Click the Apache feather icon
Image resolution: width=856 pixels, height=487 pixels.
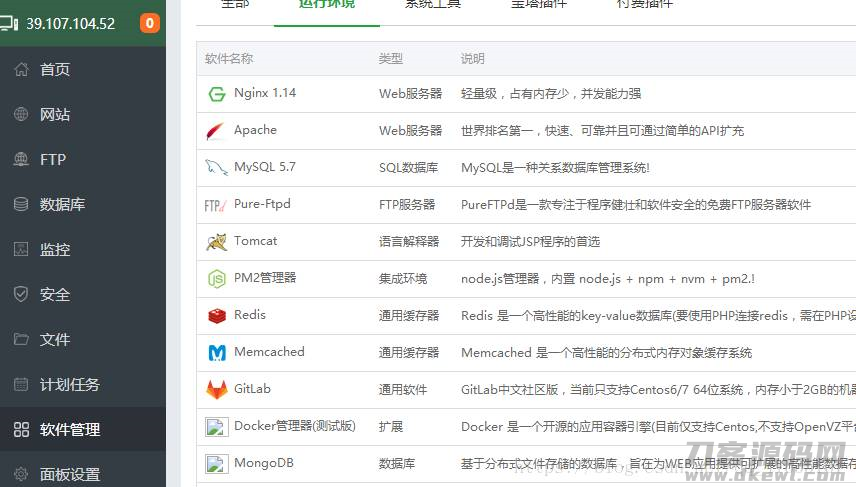pyautogui.click(x=216, y=131)
